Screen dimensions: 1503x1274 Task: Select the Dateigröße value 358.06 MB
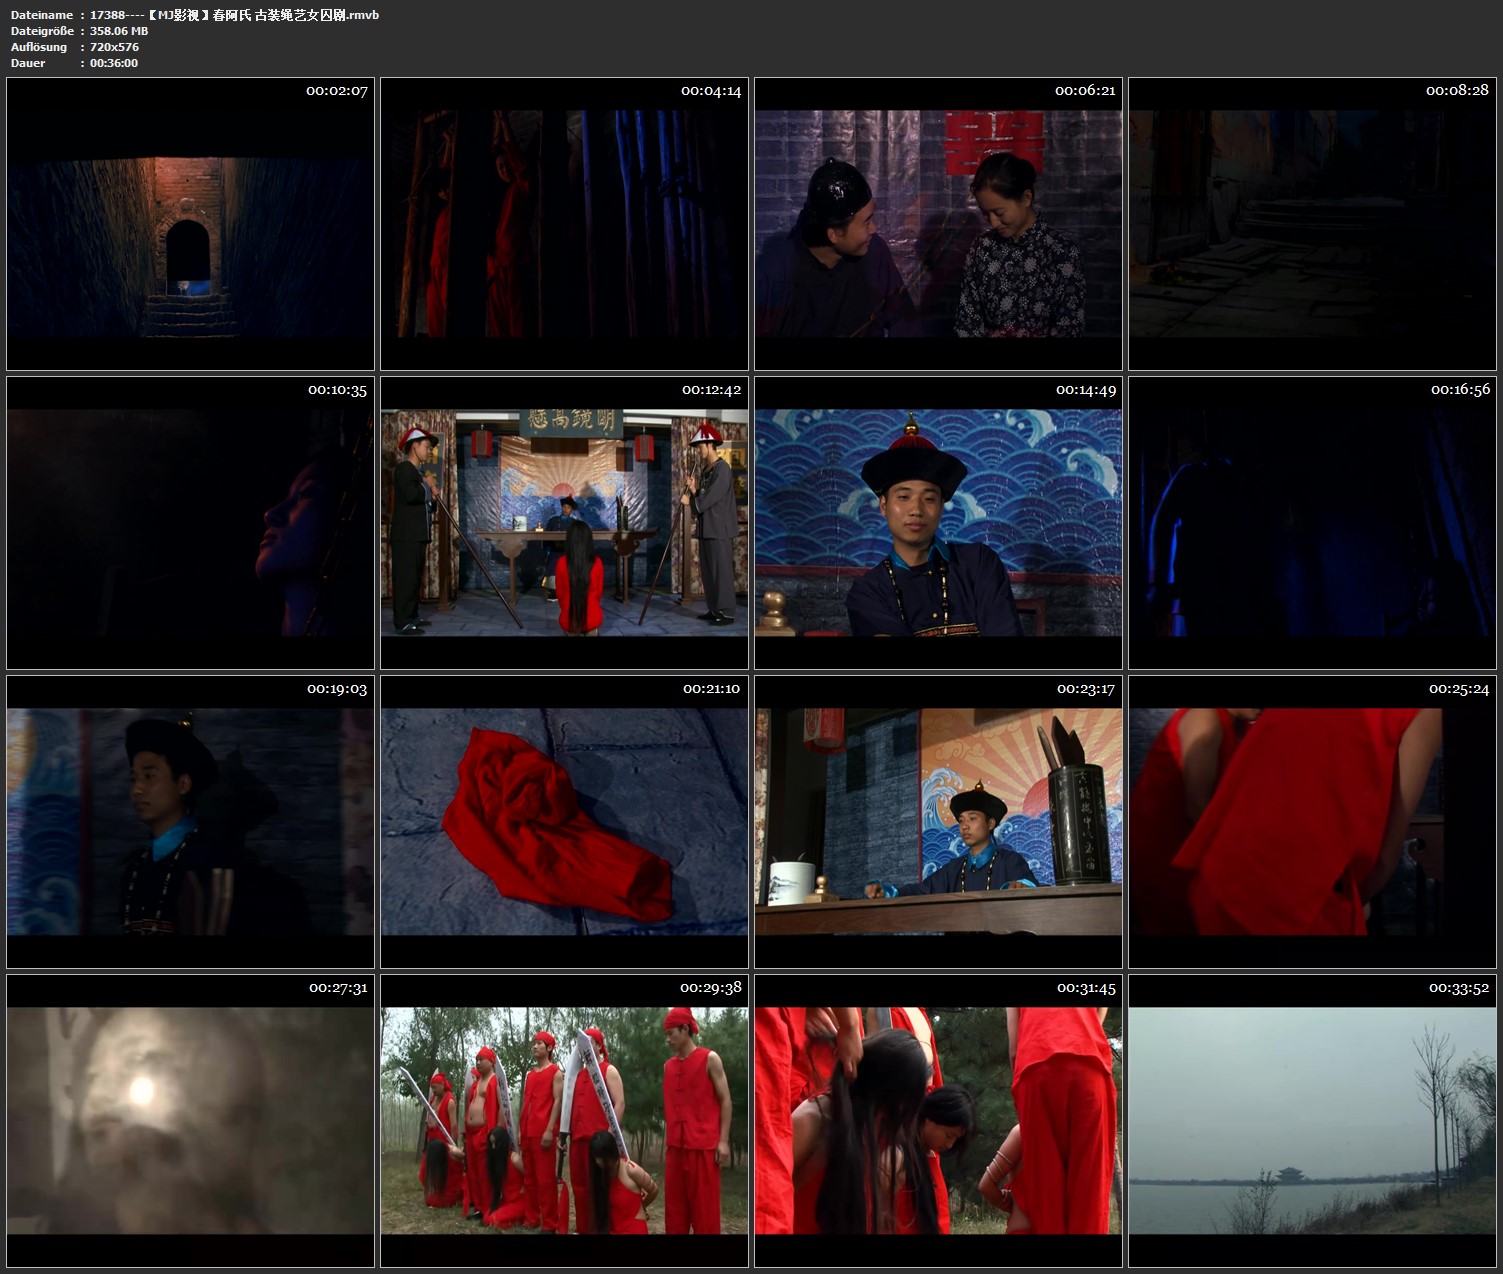[119, 31]
